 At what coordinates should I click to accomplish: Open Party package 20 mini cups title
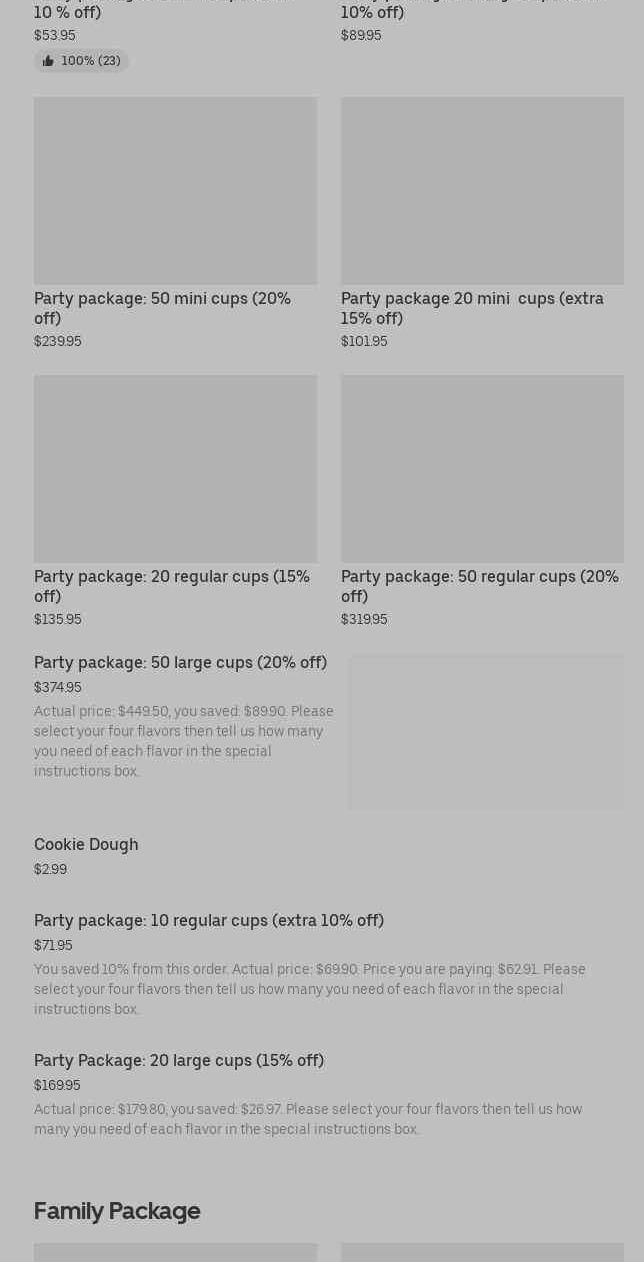pyautogui.click(x=472, y=308)
